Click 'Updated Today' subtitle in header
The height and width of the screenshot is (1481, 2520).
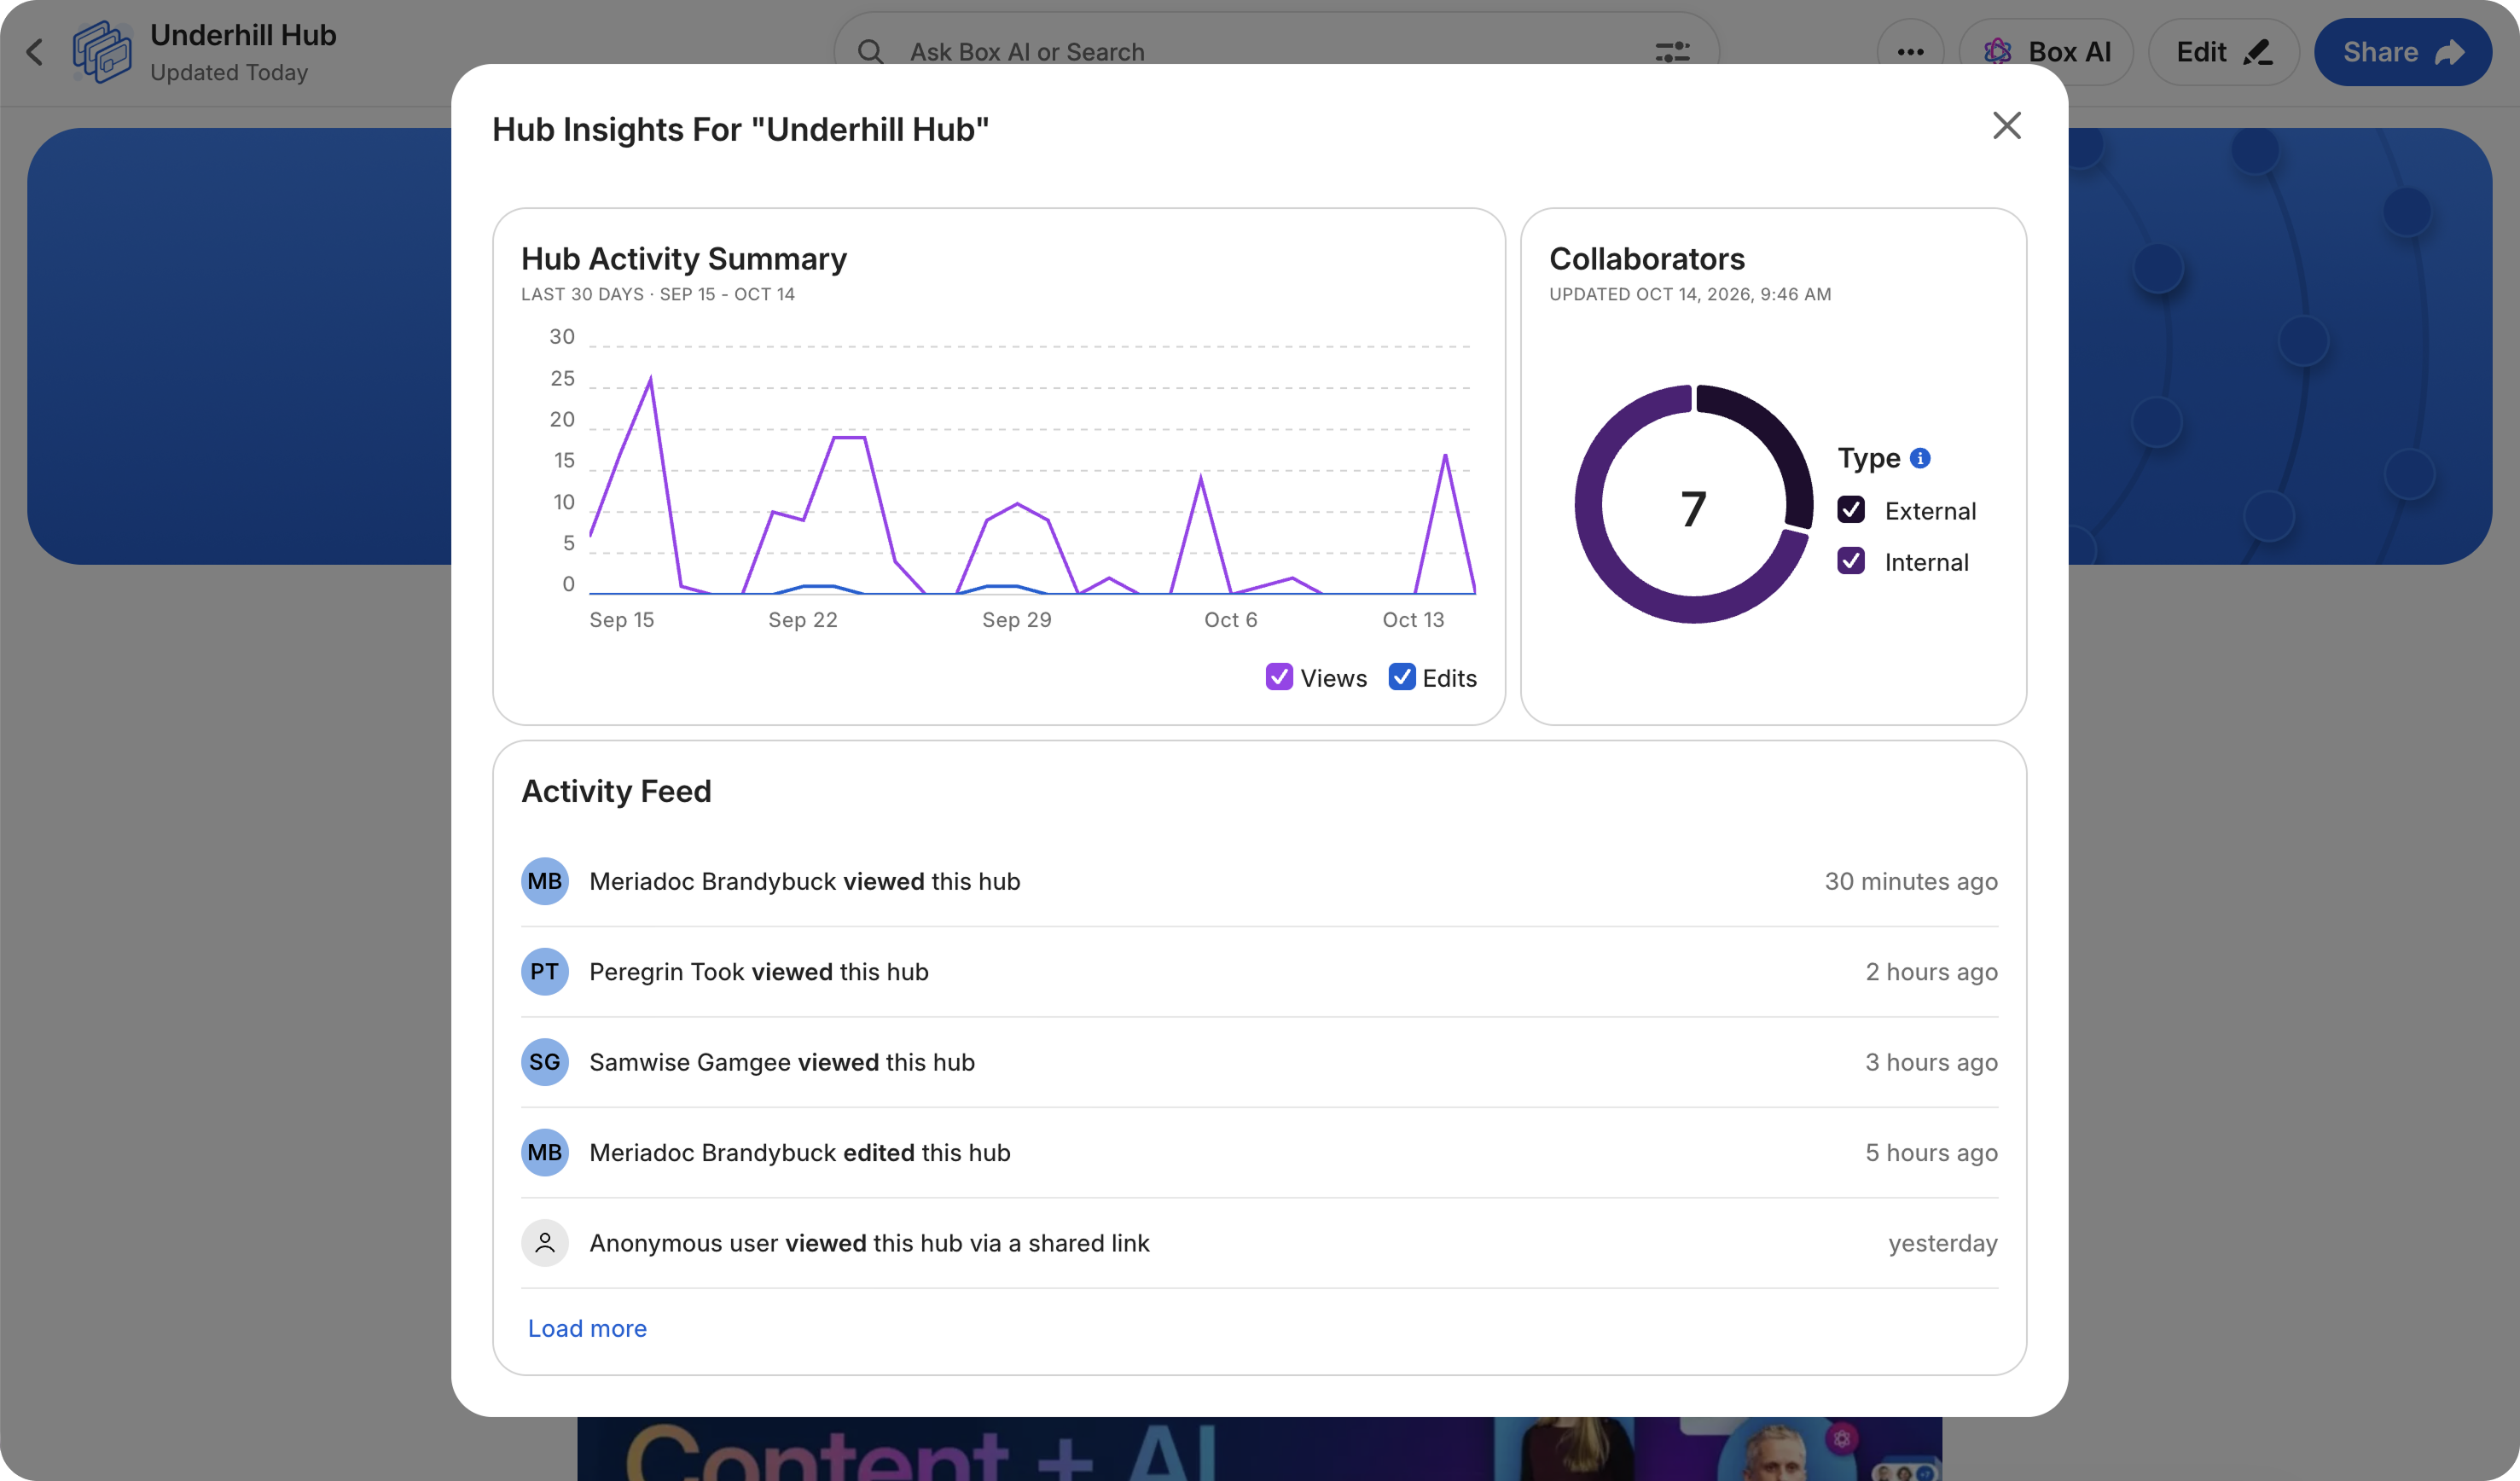click(229, 73)
